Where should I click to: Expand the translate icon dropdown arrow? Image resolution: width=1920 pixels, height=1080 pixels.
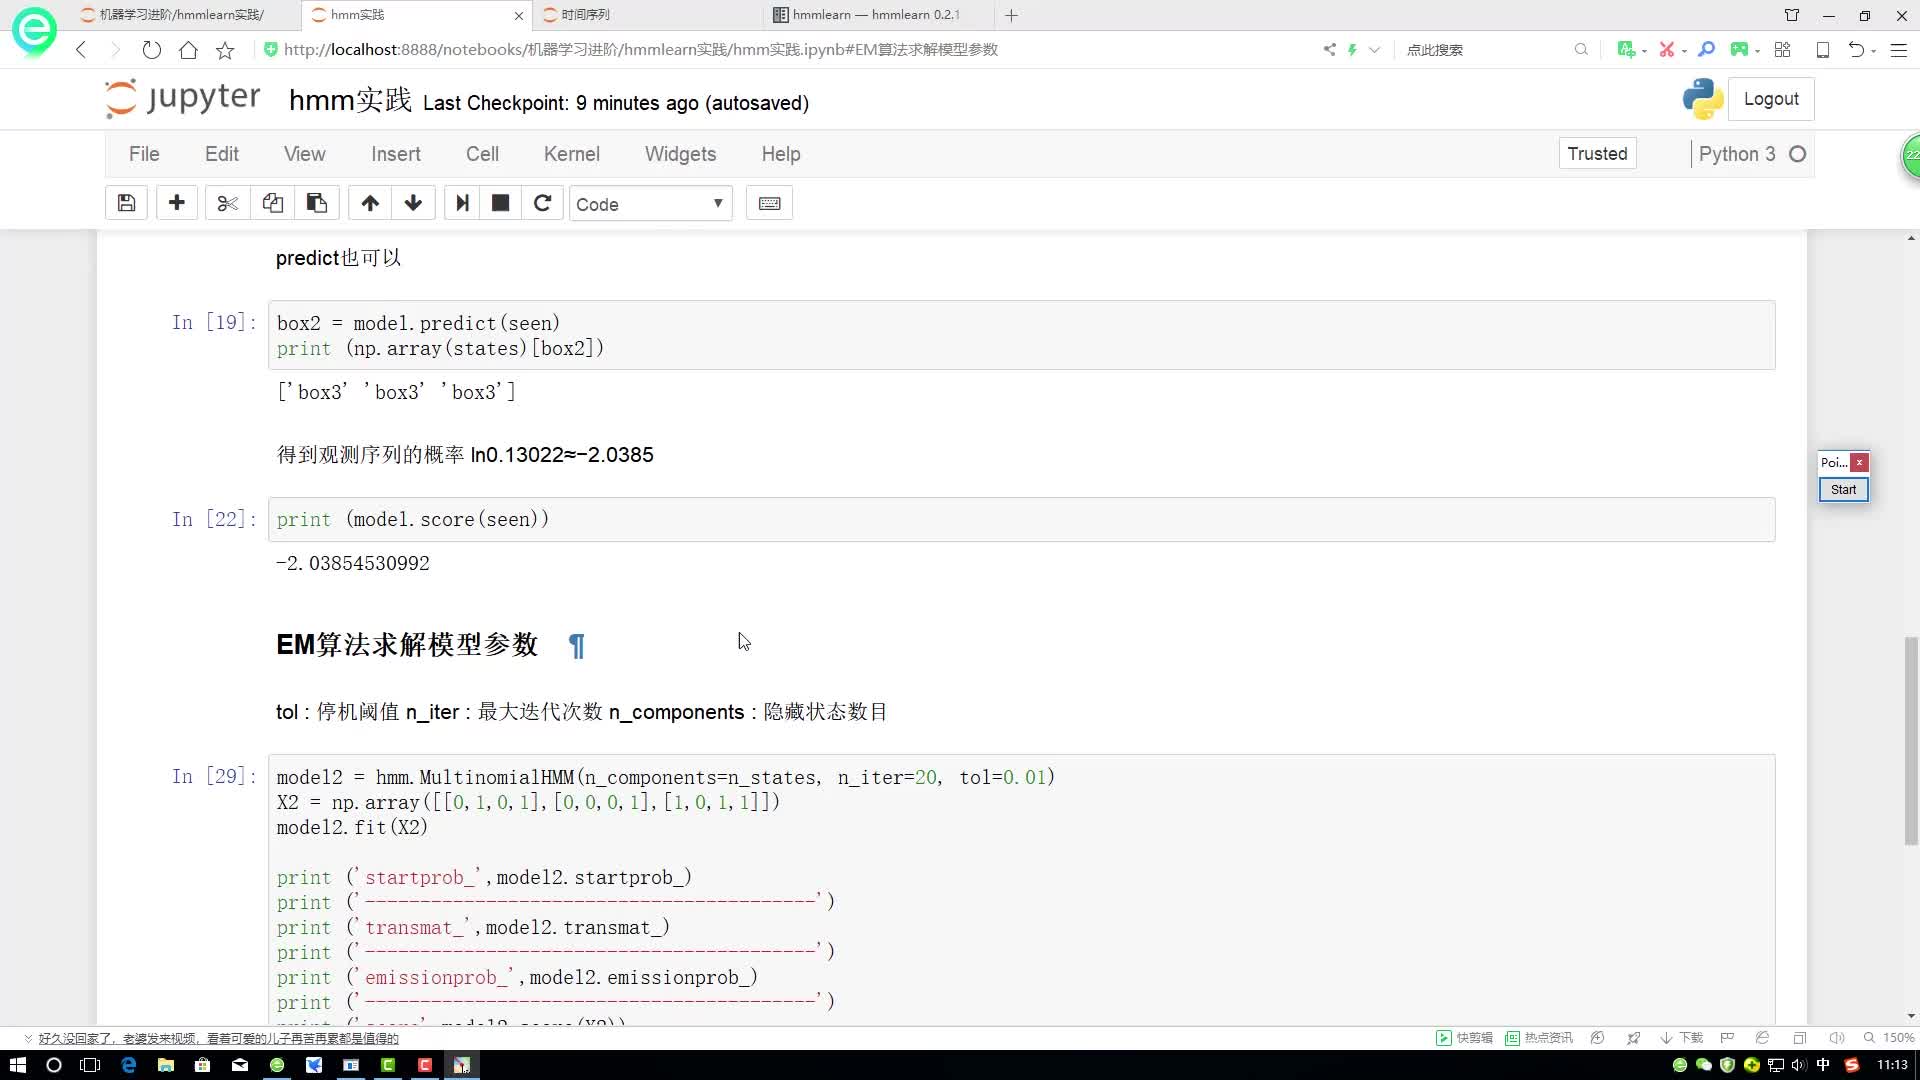(1644, 51)
